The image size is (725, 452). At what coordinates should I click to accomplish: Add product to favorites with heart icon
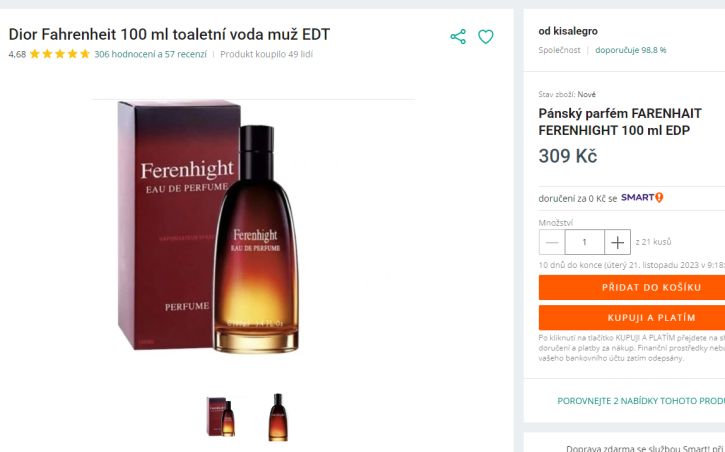pos(485,37)
